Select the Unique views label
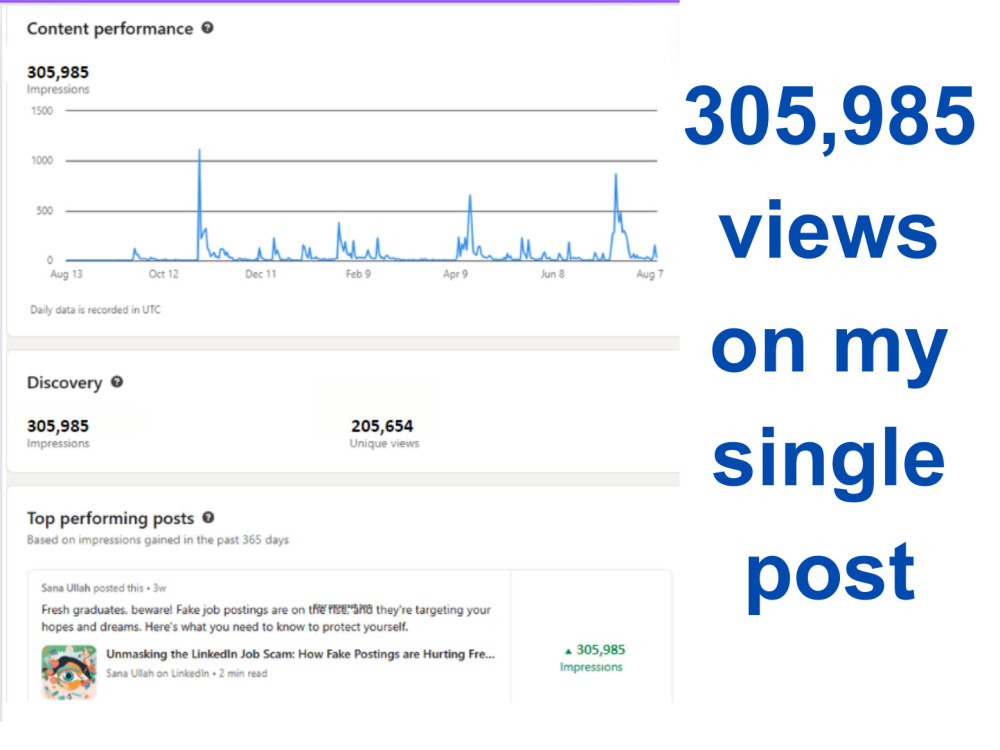The width and height of the screenshot is (1000, 750). coord(385,443)
